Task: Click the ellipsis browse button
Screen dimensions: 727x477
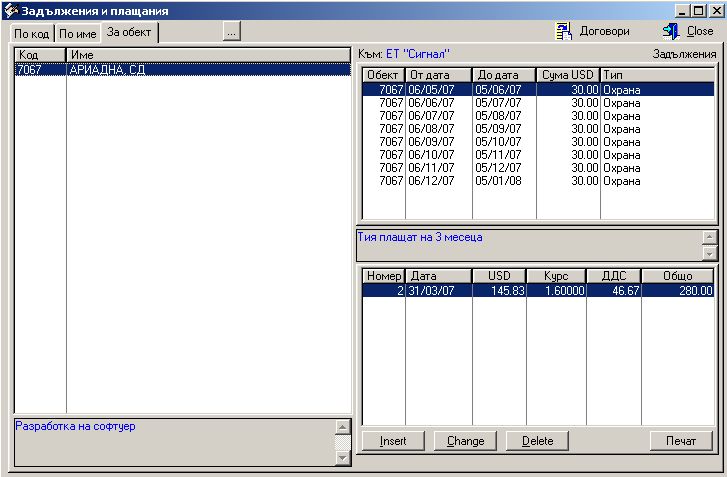Action: [x=231, y=32]
